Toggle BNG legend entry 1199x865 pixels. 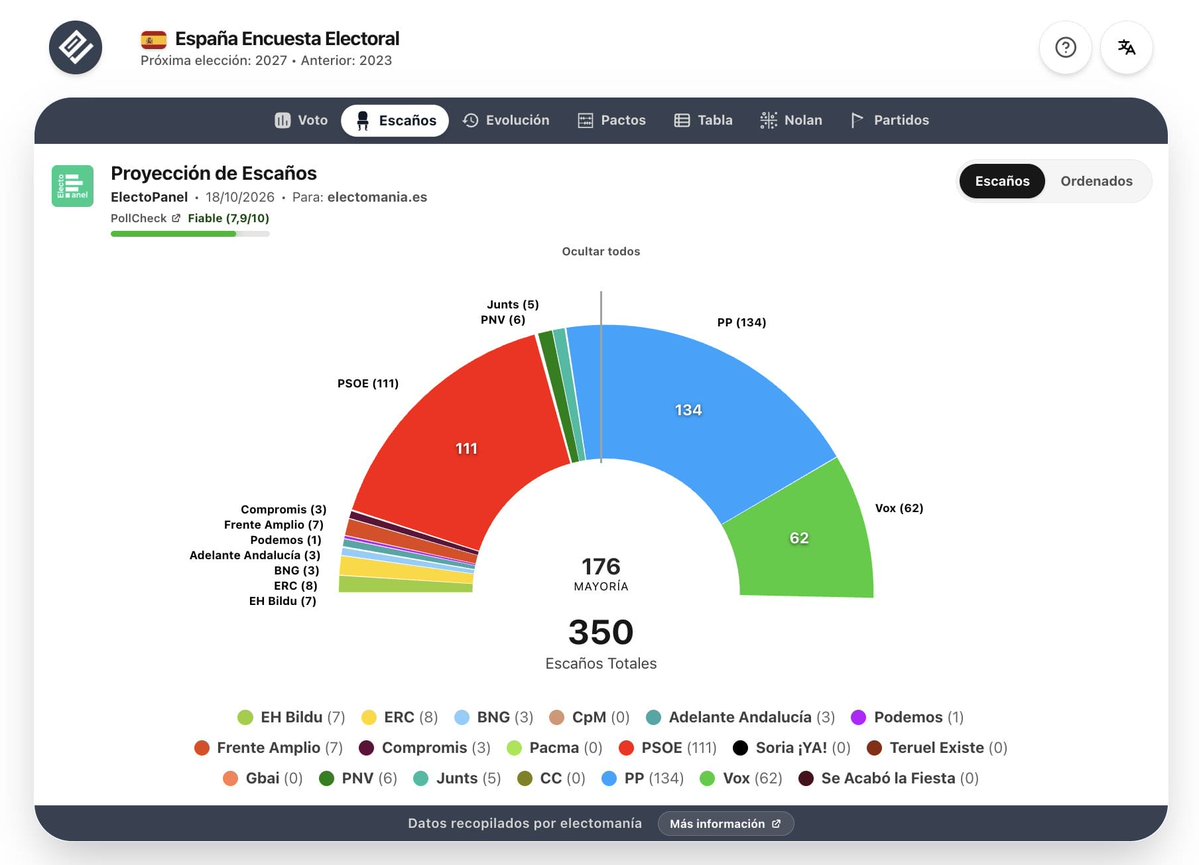(x=493, y=717)
